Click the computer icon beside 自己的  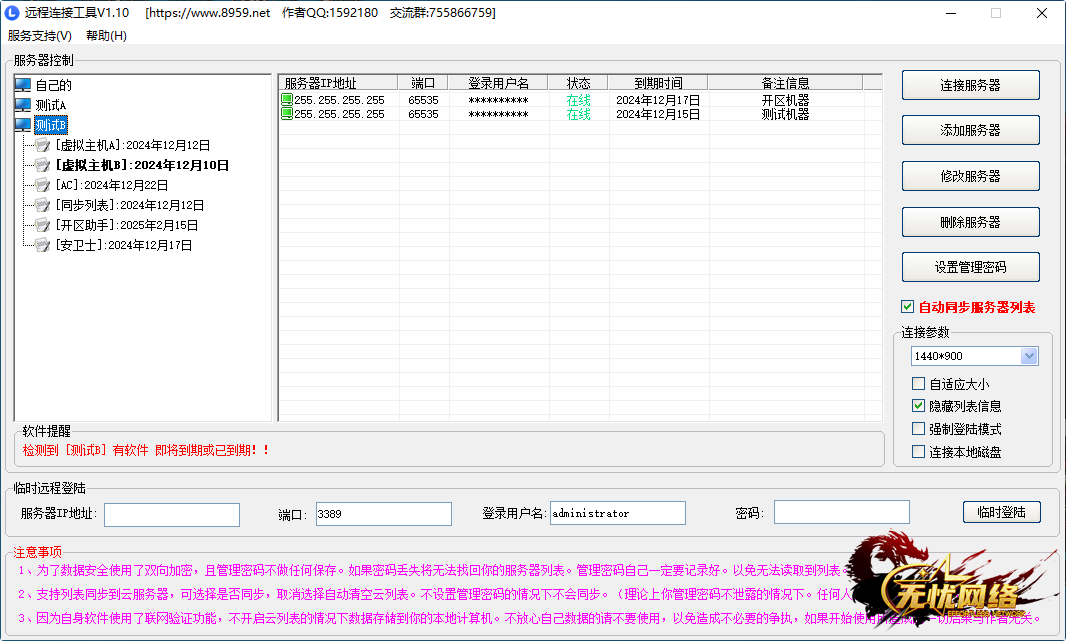[x=23, y=85]
